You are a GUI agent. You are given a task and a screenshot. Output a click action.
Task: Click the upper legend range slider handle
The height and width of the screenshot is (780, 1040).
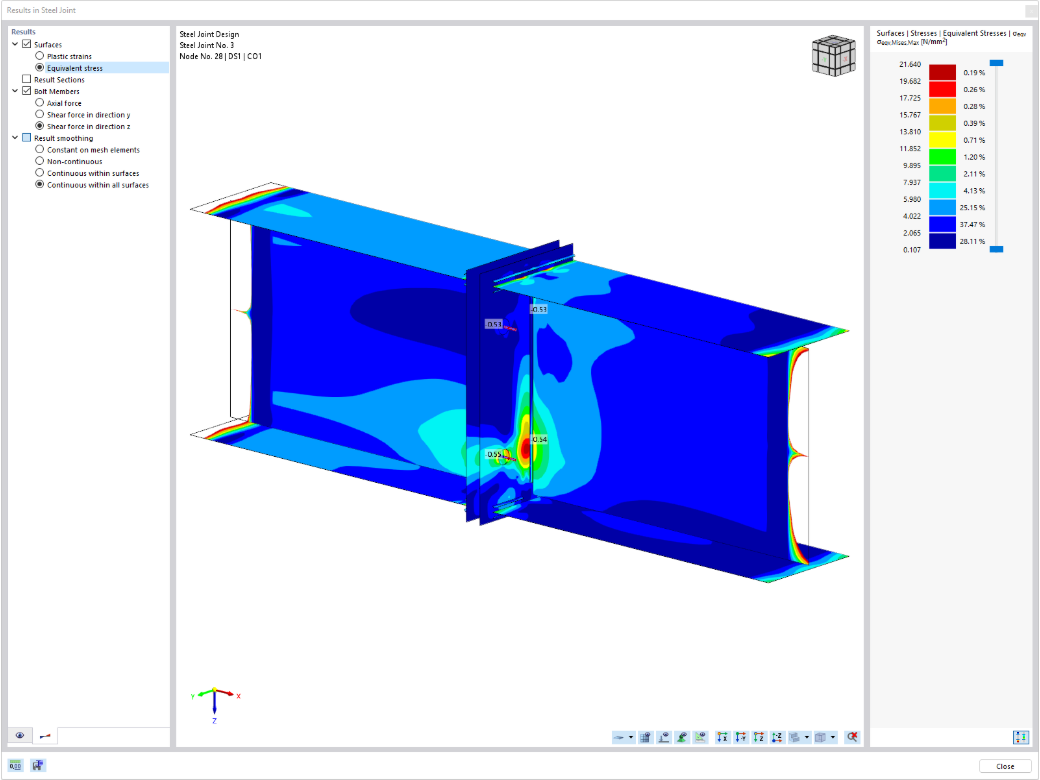[x=996, y=63]
